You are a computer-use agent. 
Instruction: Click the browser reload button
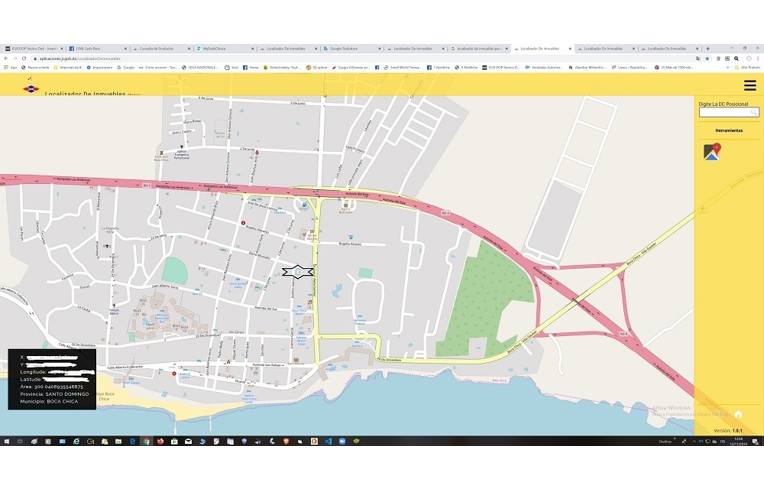[x=24, y=58]
